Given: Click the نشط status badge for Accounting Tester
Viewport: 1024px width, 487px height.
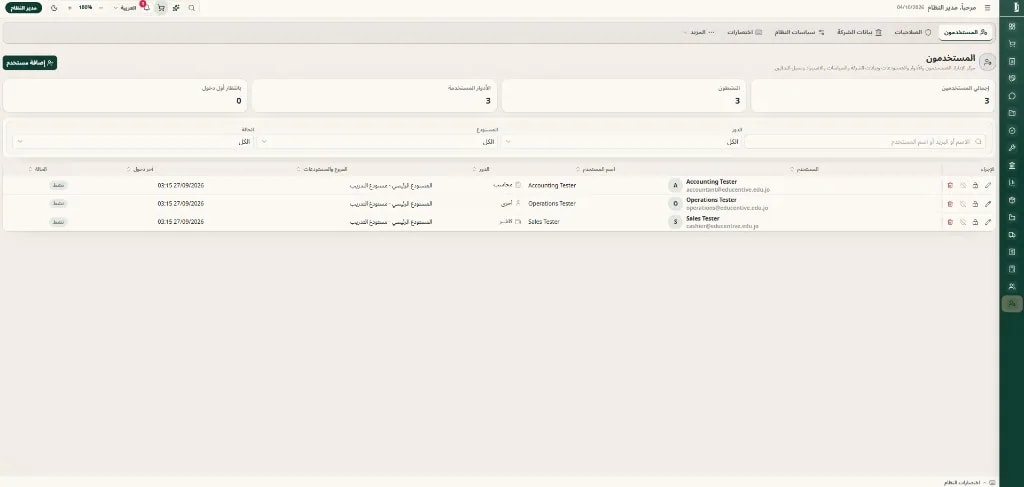Looking at the screenshot, I should [x=59, y=185].
